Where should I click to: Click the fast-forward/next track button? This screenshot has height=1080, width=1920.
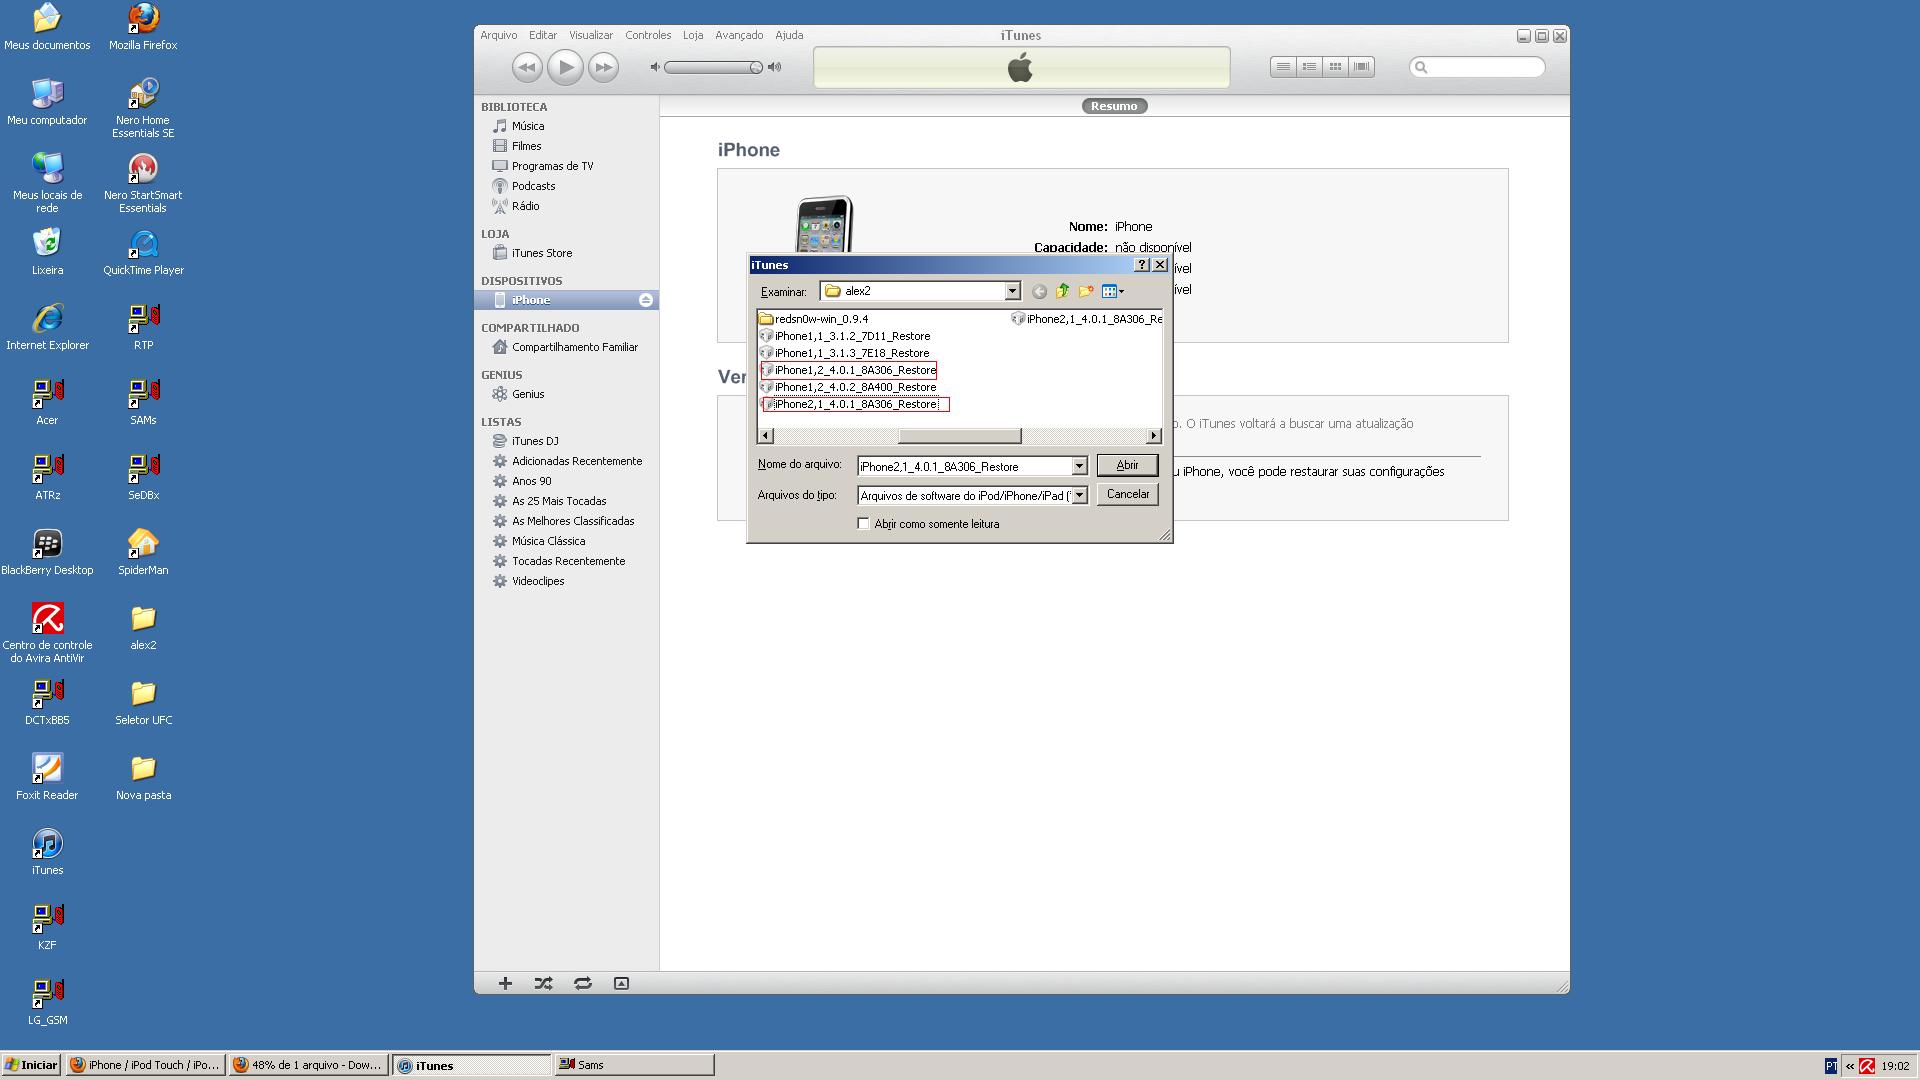coord(603,67)
